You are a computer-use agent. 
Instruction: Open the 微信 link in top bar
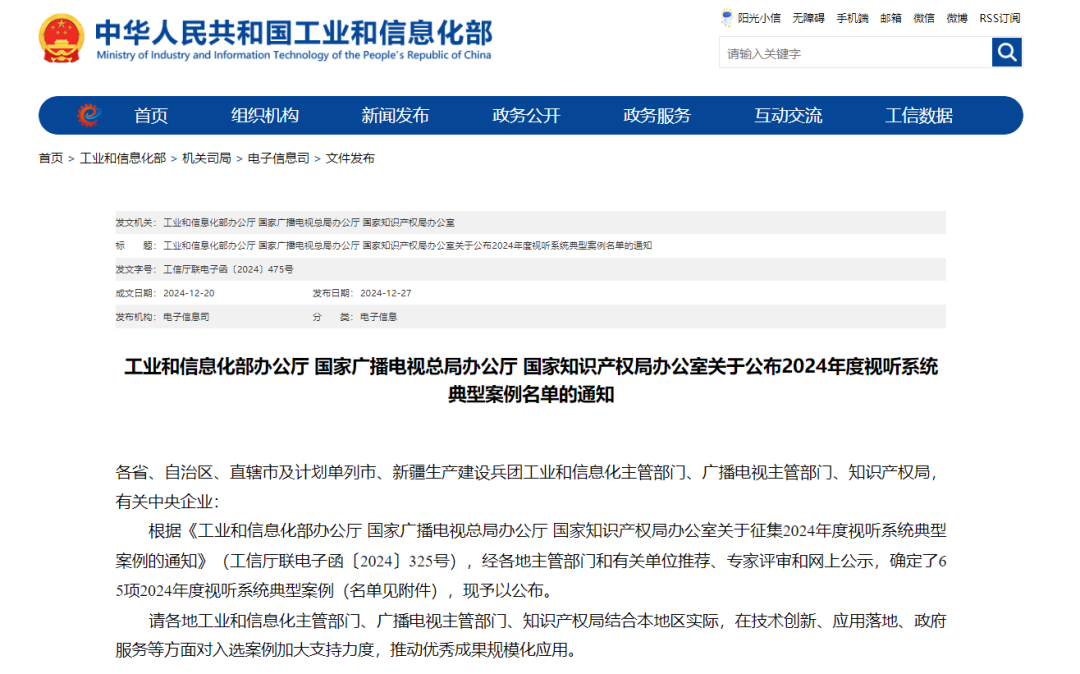point(924,18)
